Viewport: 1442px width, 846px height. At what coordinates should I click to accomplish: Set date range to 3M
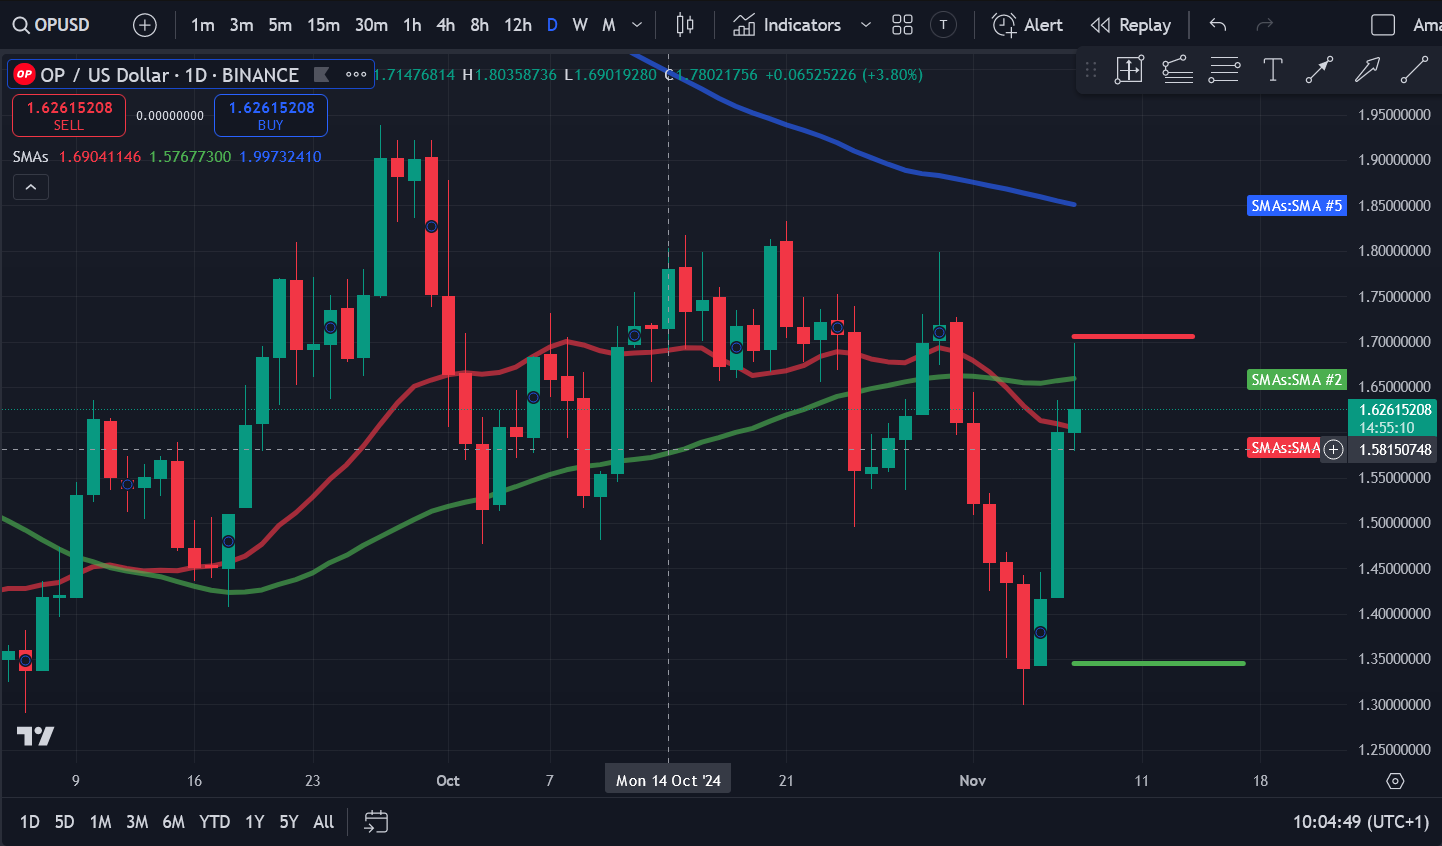point(137,822)
